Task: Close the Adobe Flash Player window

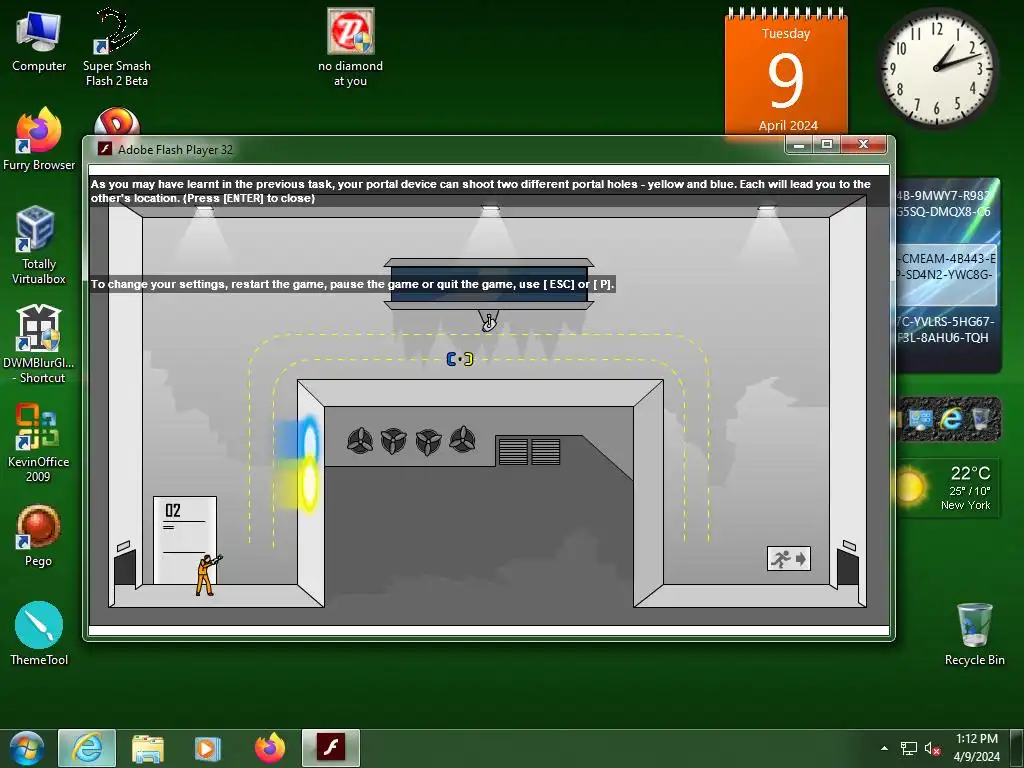Action: click(x=863, y=144)
